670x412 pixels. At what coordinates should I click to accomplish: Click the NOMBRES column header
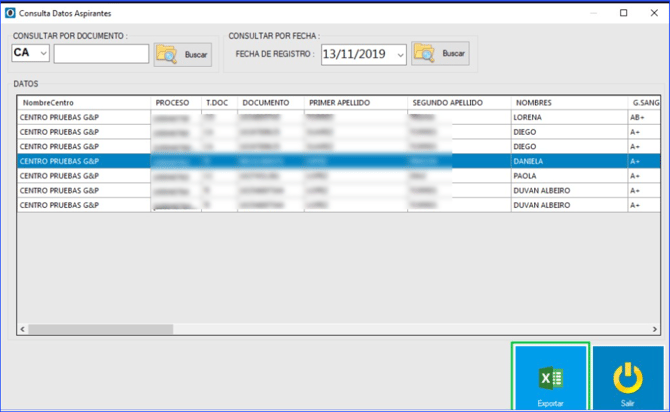click(x=569, y=103)
